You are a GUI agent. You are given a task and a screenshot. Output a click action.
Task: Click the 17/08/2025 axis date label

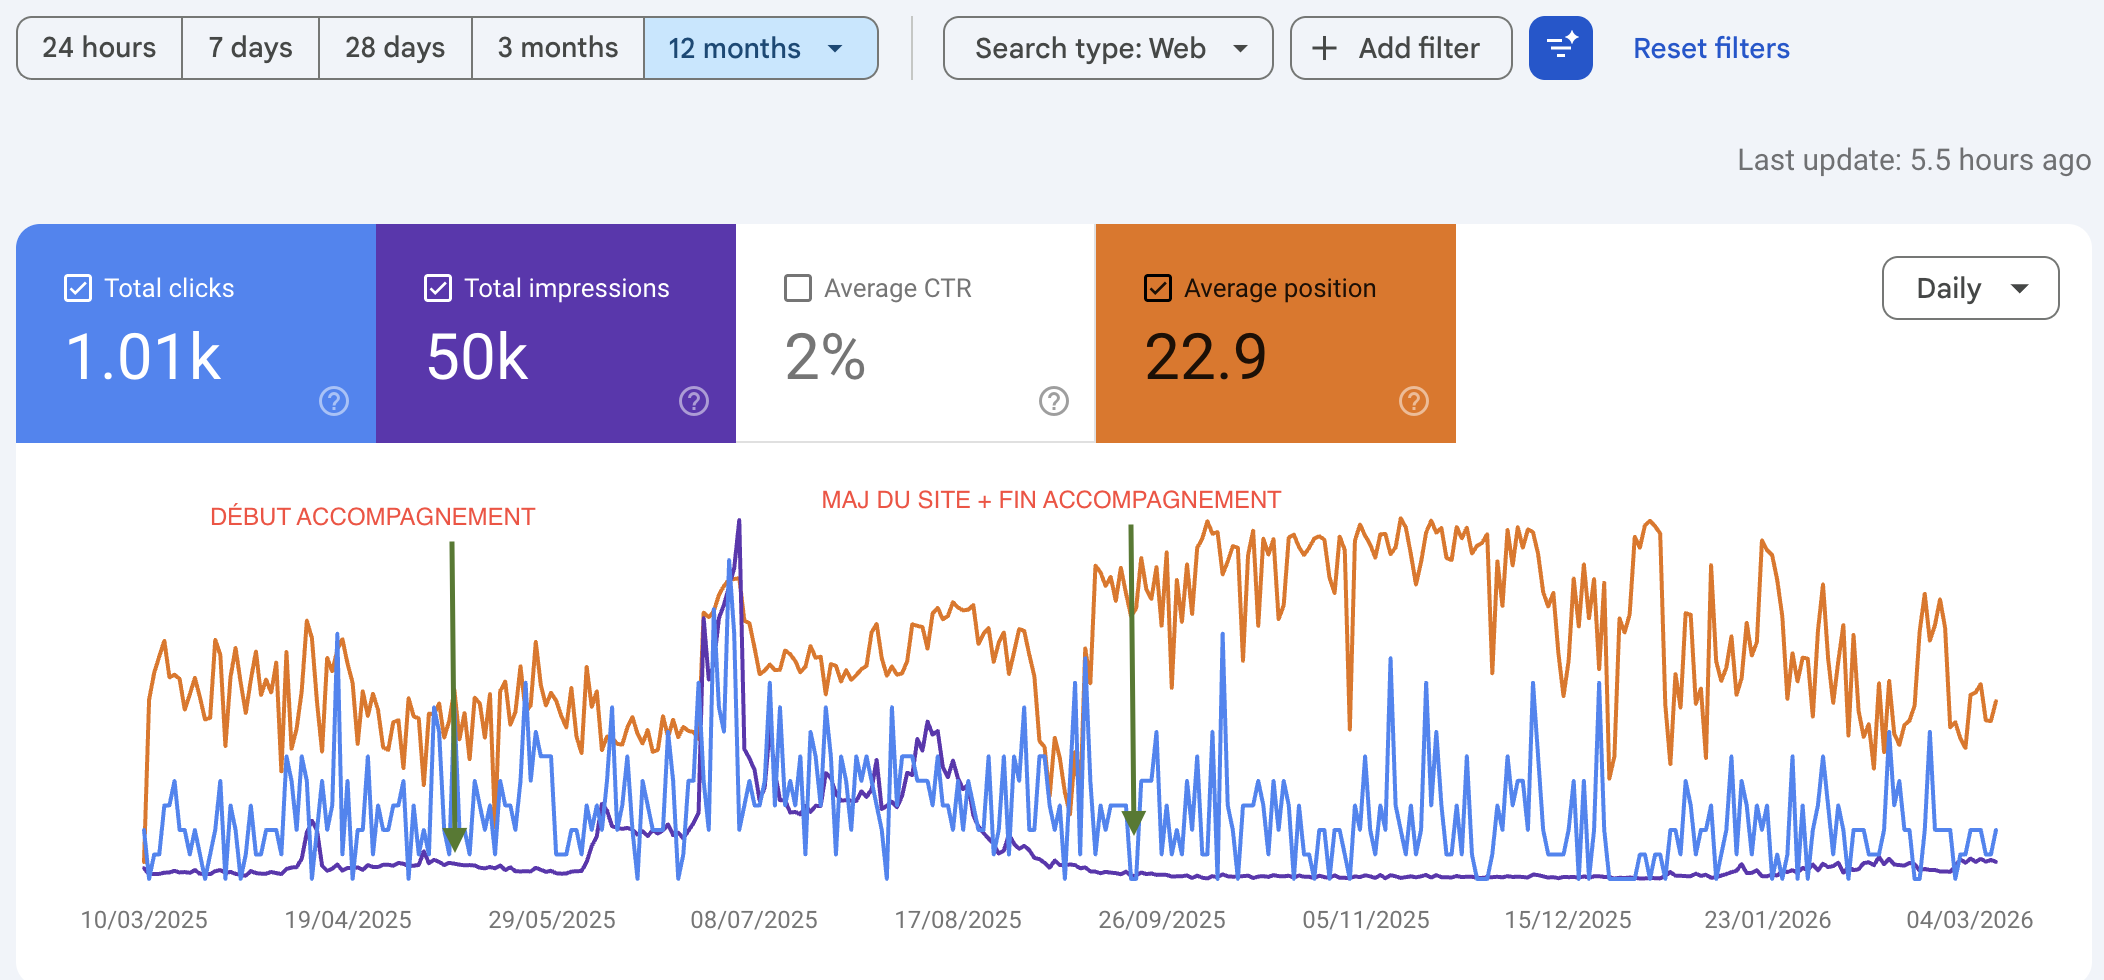pos(958,920)
